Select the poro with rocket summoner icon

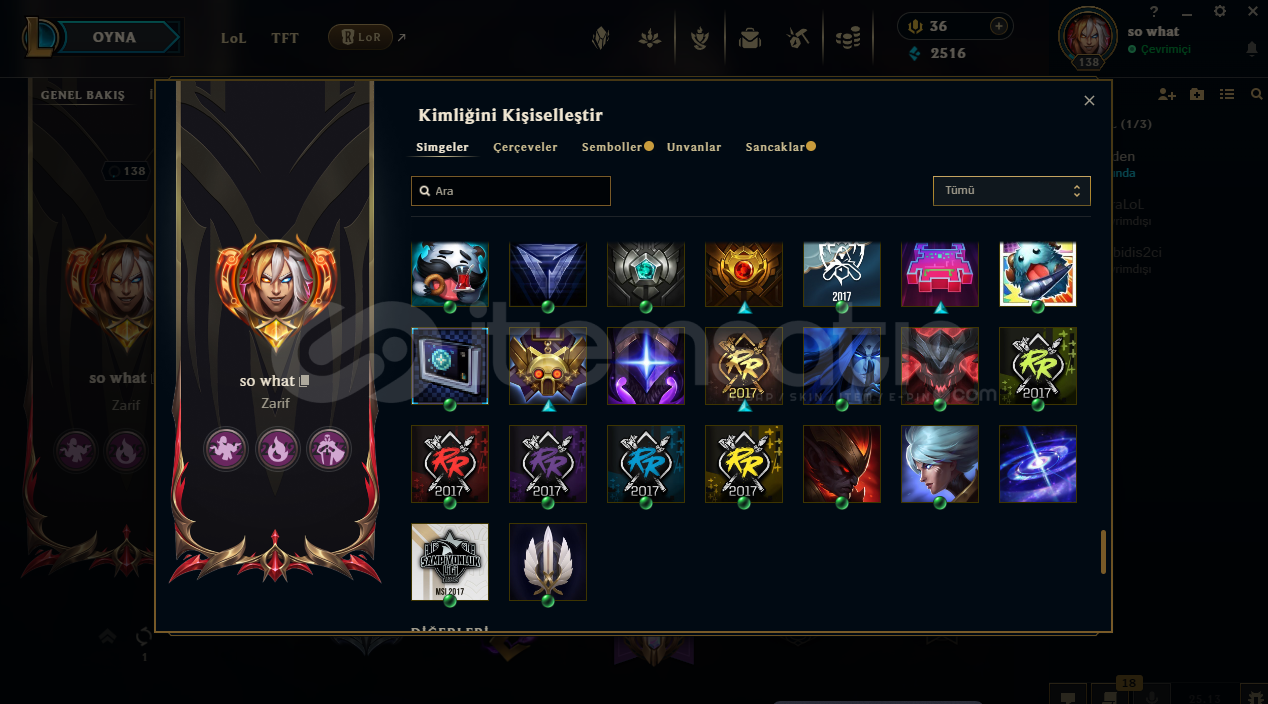click(x=1038, y=274)
